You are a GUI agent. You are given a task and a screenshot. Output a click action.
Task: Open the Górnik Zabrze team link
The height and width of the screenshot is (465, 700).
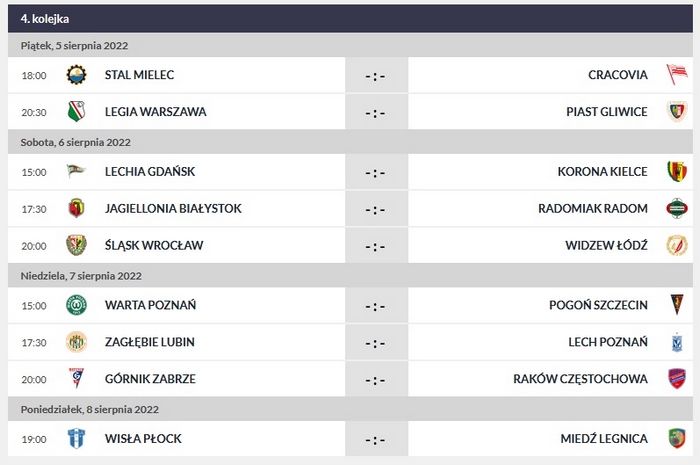(150, 378)
